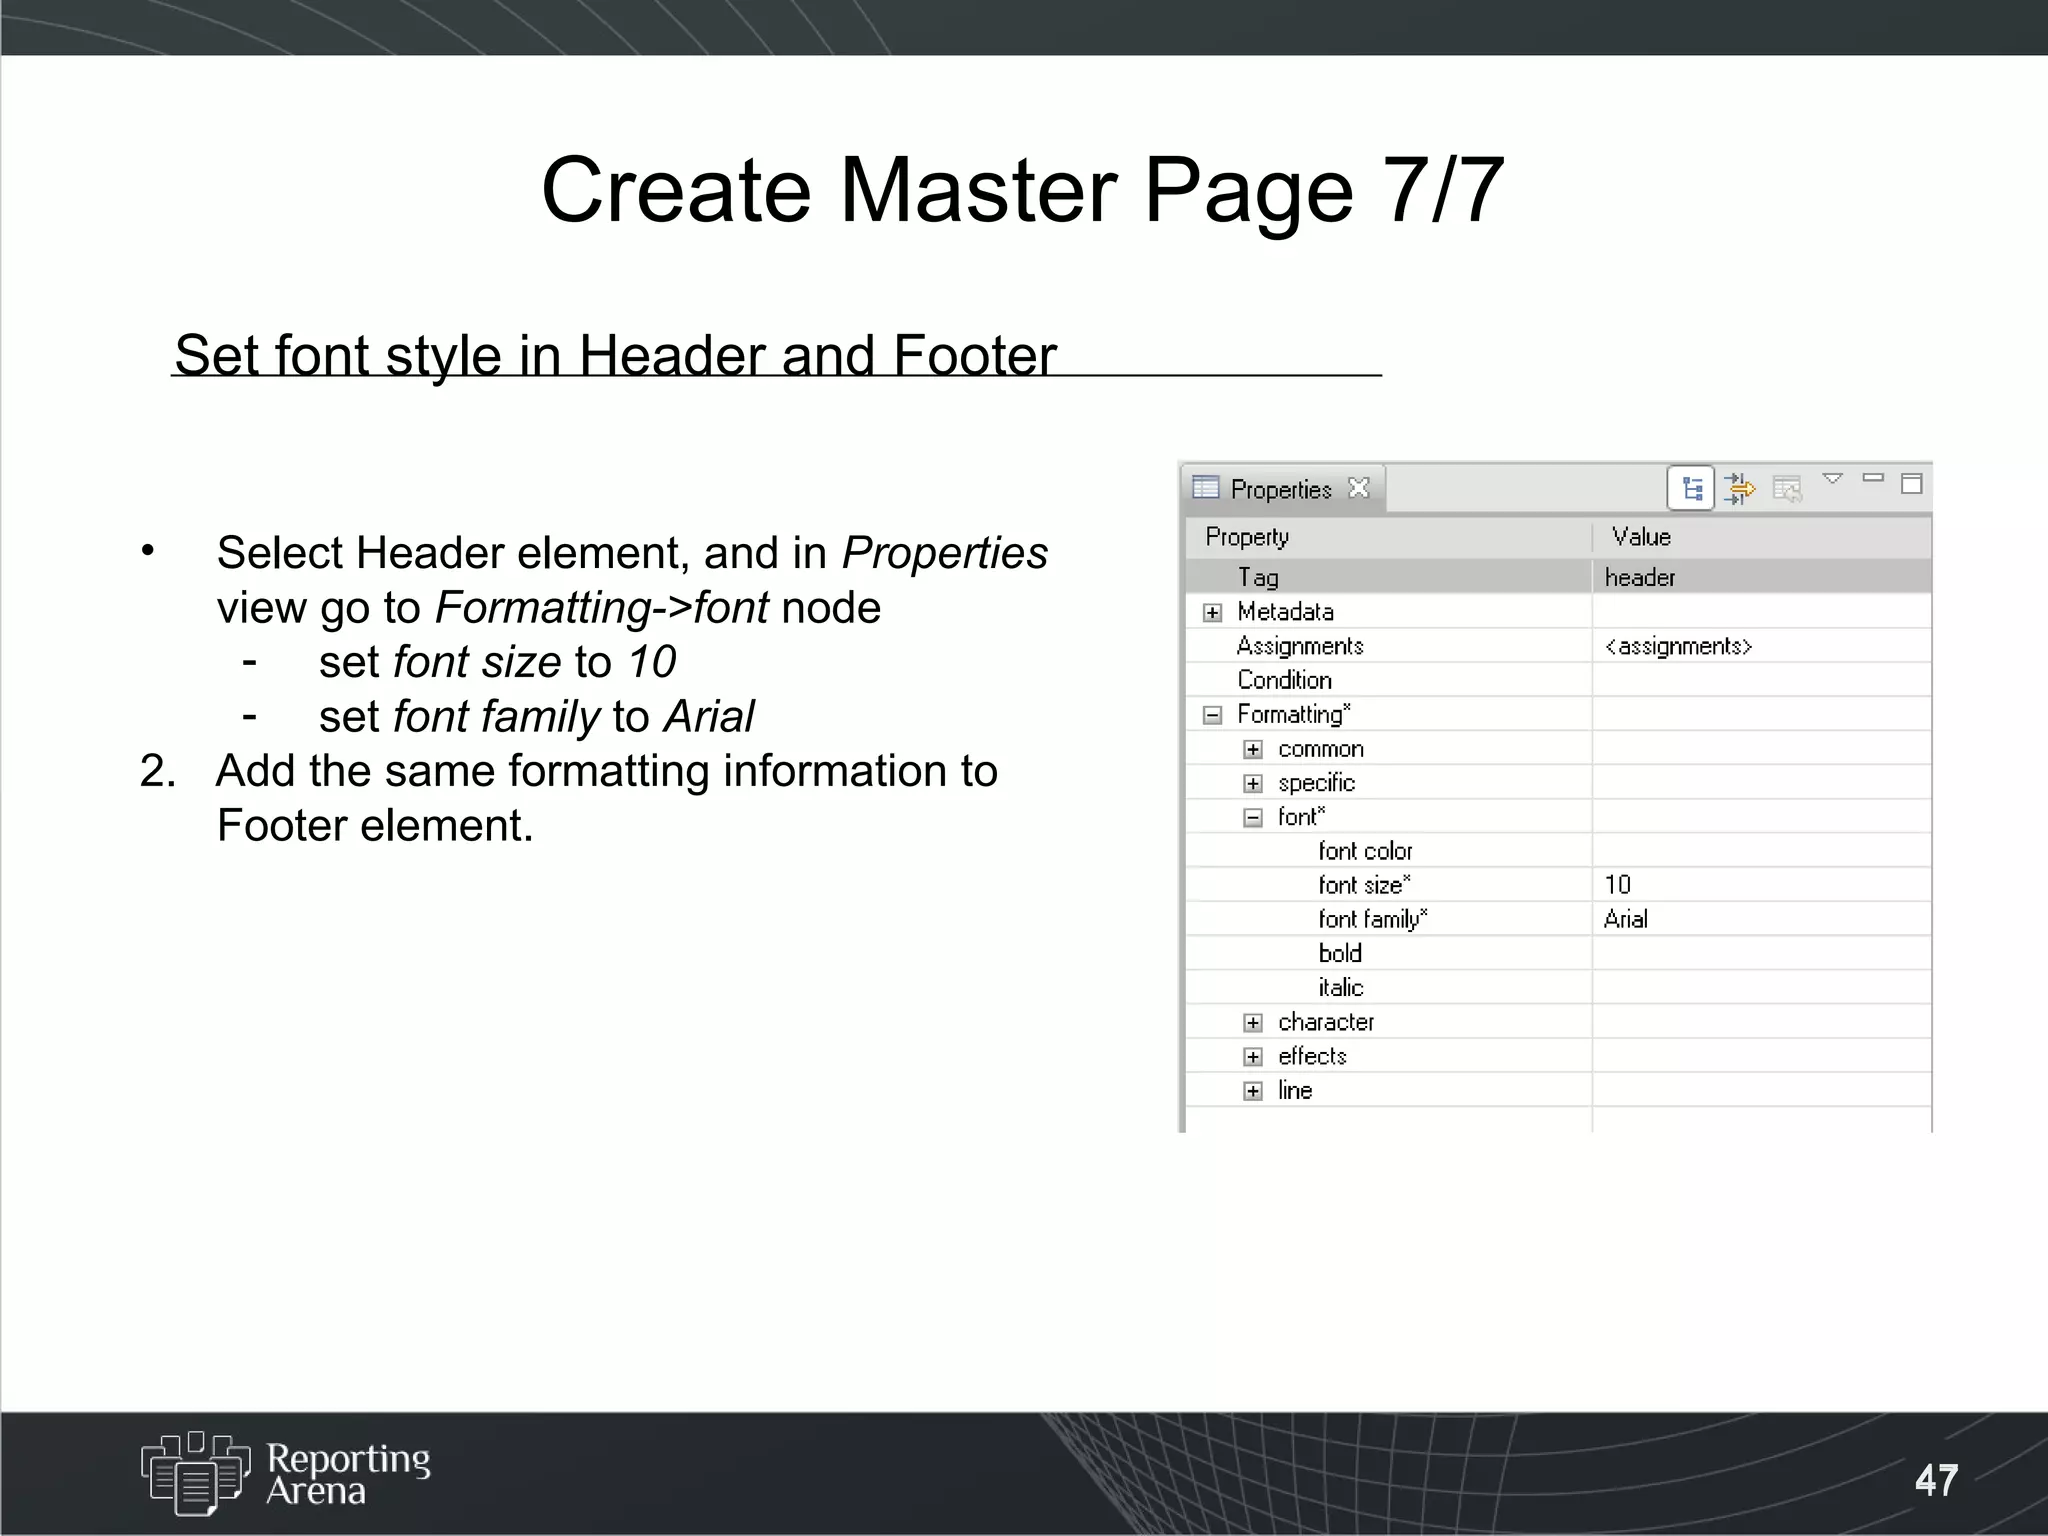Click the Reporting Arena logo
This screenshot has width=2048, height=1536.
[286, 1473]
